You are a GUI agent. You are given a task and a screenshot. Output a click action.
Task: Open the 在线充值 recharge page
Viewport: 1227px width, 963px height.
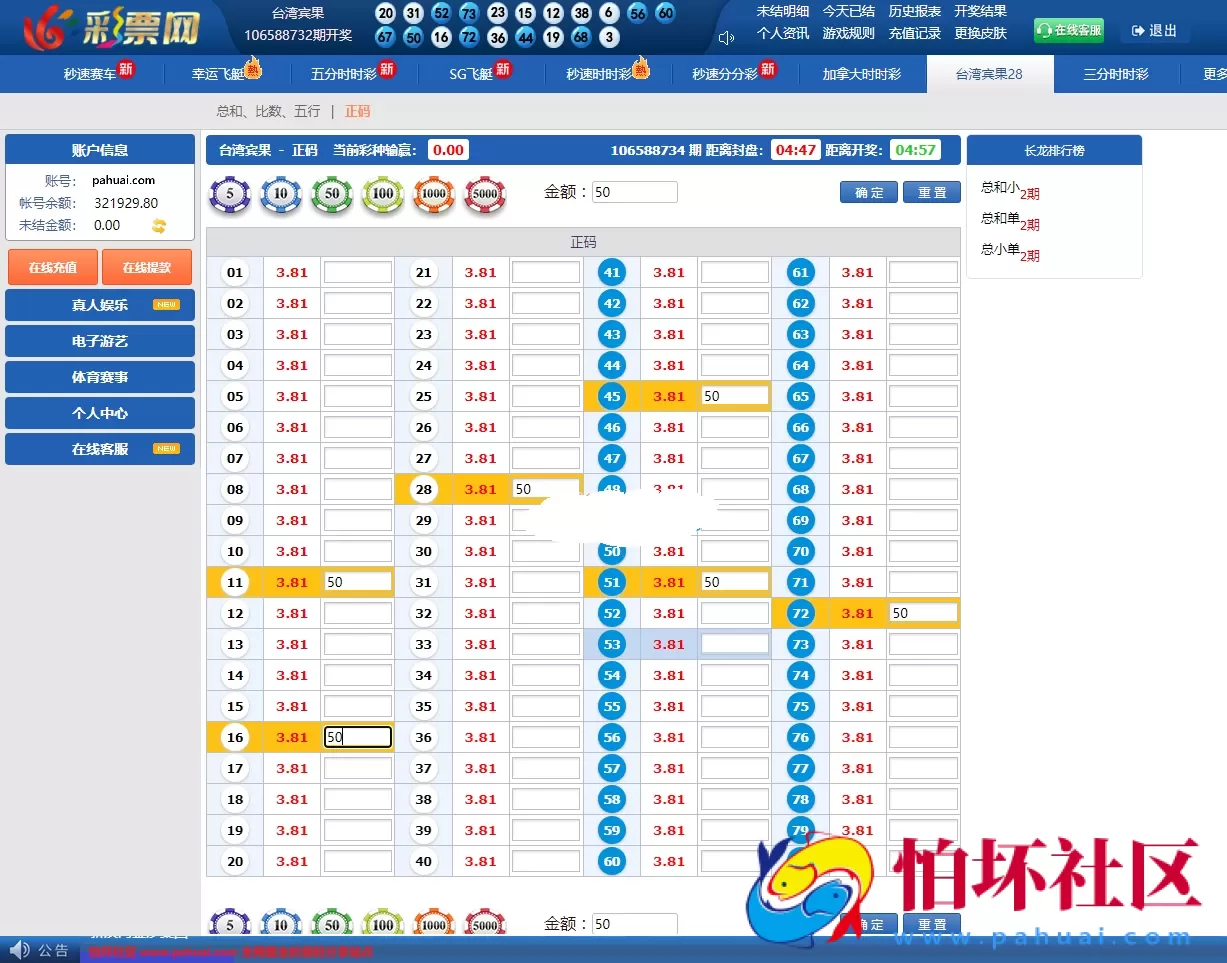(52, 267)
